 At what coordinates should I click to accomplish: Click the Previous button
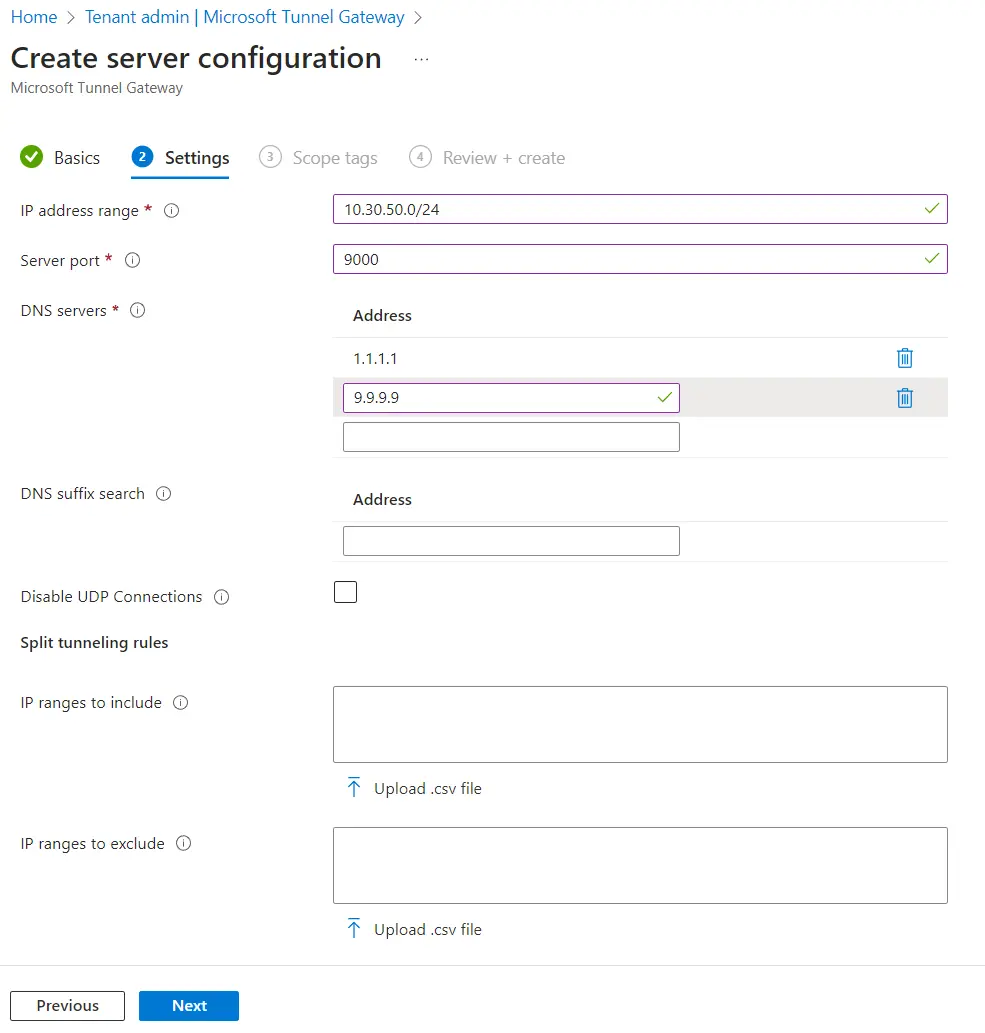(68, 1006)
